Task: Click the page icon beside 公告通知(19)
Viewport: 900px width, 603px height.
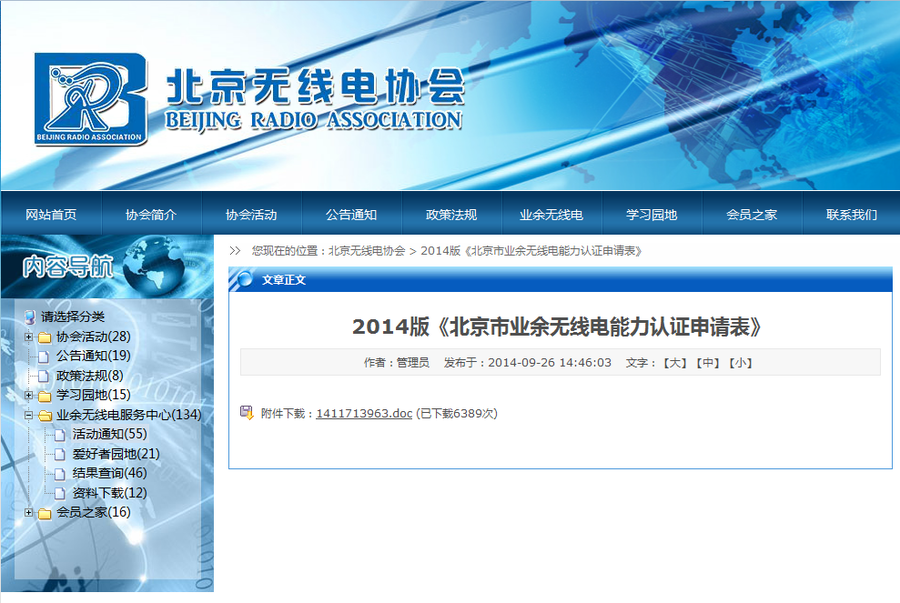Action: (43, 357)
